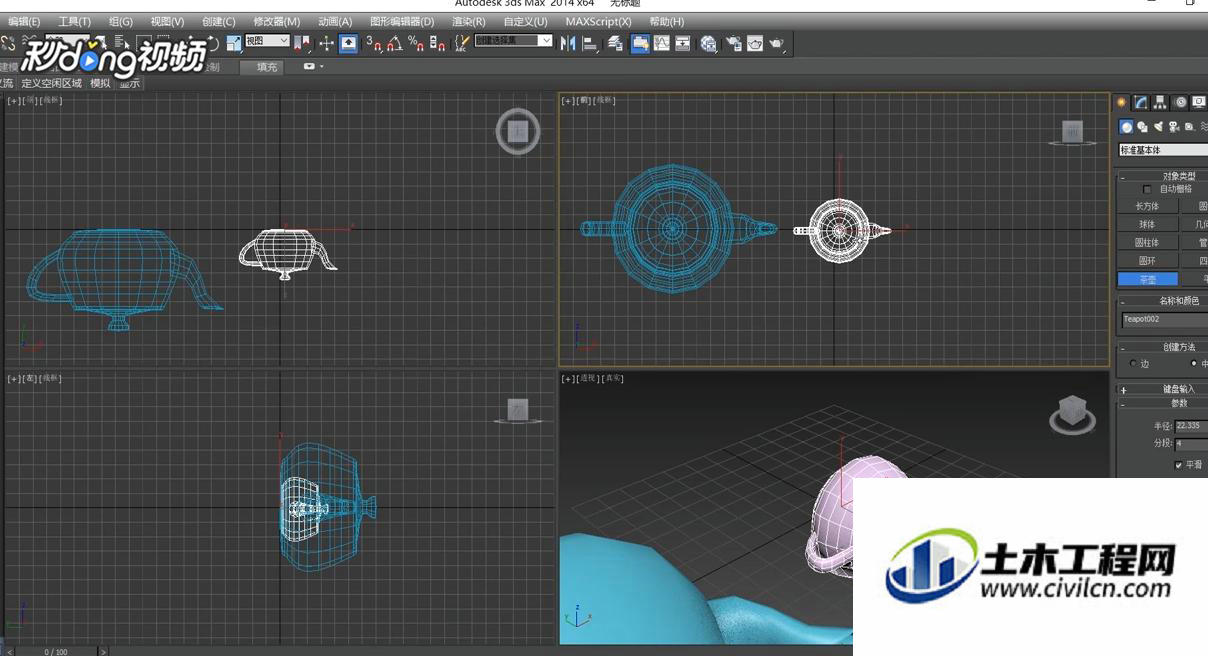Viewport: 1208px width, 656px height.
Task: Open the Material Editor icon
Action: click(x=708, y=43)
